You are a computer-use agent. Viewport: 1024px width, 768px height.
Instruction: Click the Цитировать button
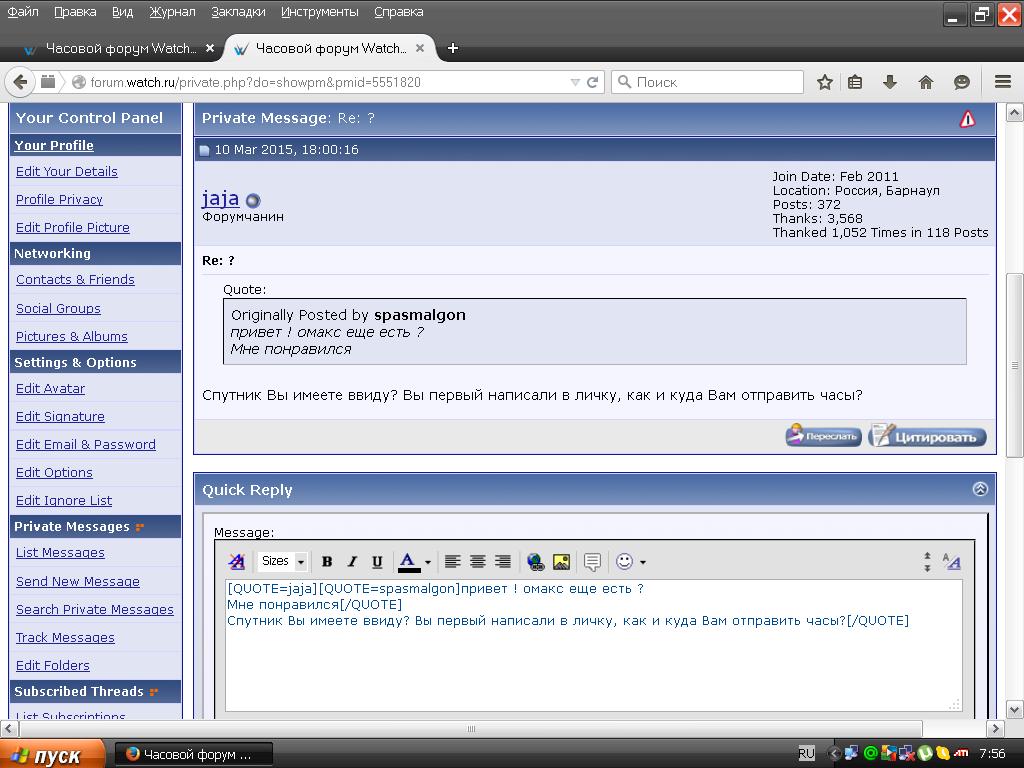(927, 436)
